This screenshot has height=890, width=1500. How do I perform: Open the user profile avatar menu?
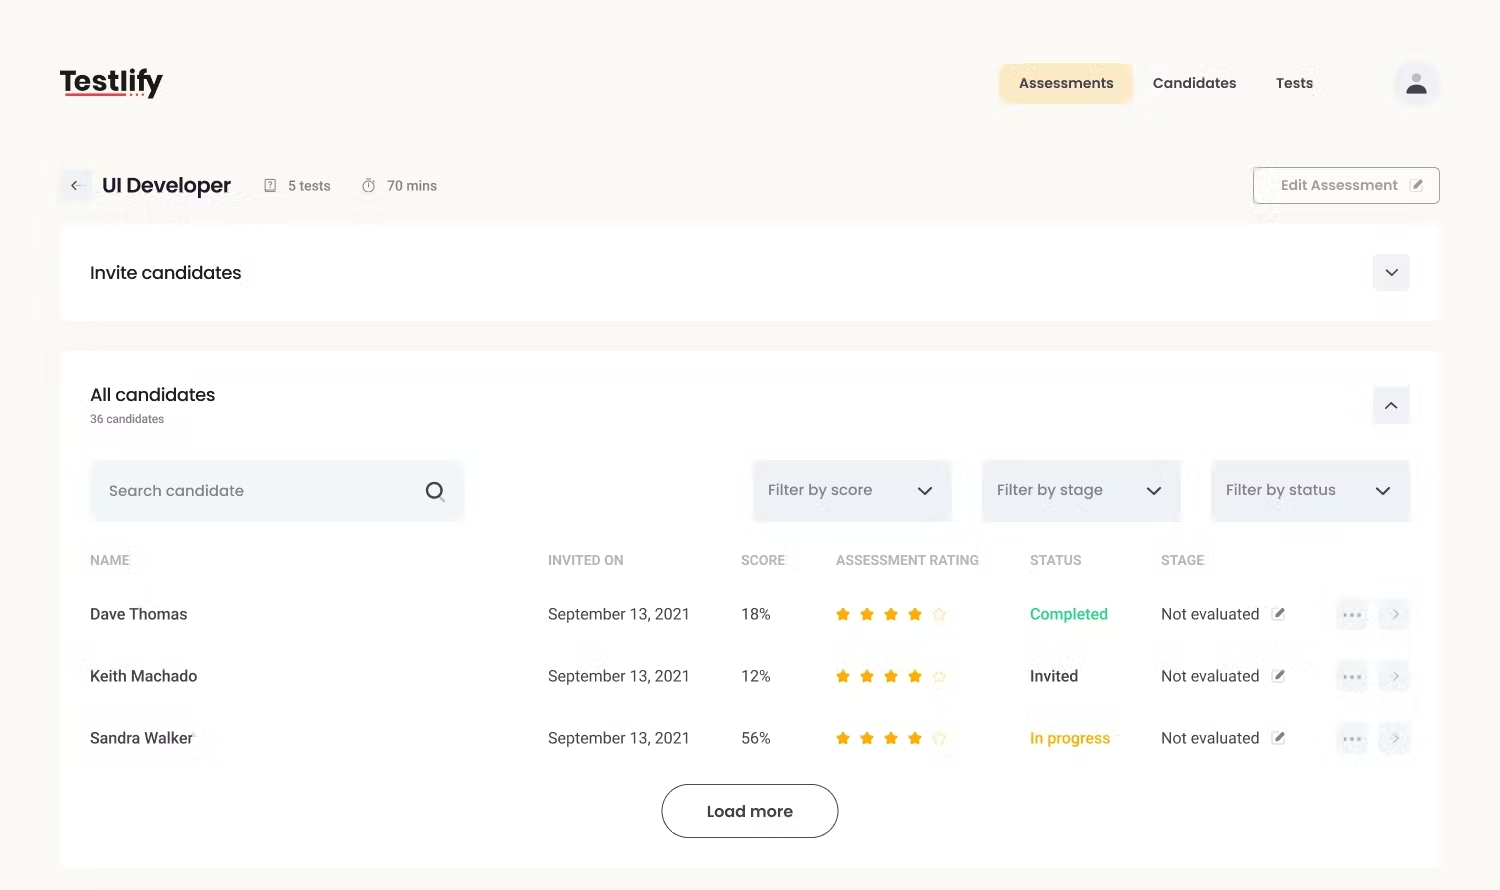point(1416,84)
